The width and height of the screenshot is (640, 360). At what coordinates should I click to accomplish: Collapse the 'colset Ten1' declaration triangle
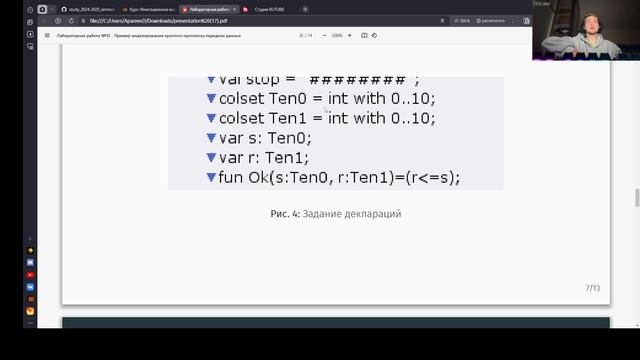click(x=211, y=118)
